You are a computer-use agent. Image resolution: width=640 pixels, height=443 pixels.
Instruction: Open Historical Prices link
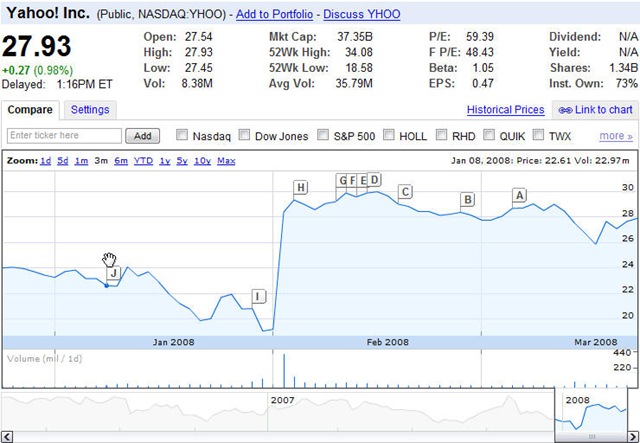[505, 110]
